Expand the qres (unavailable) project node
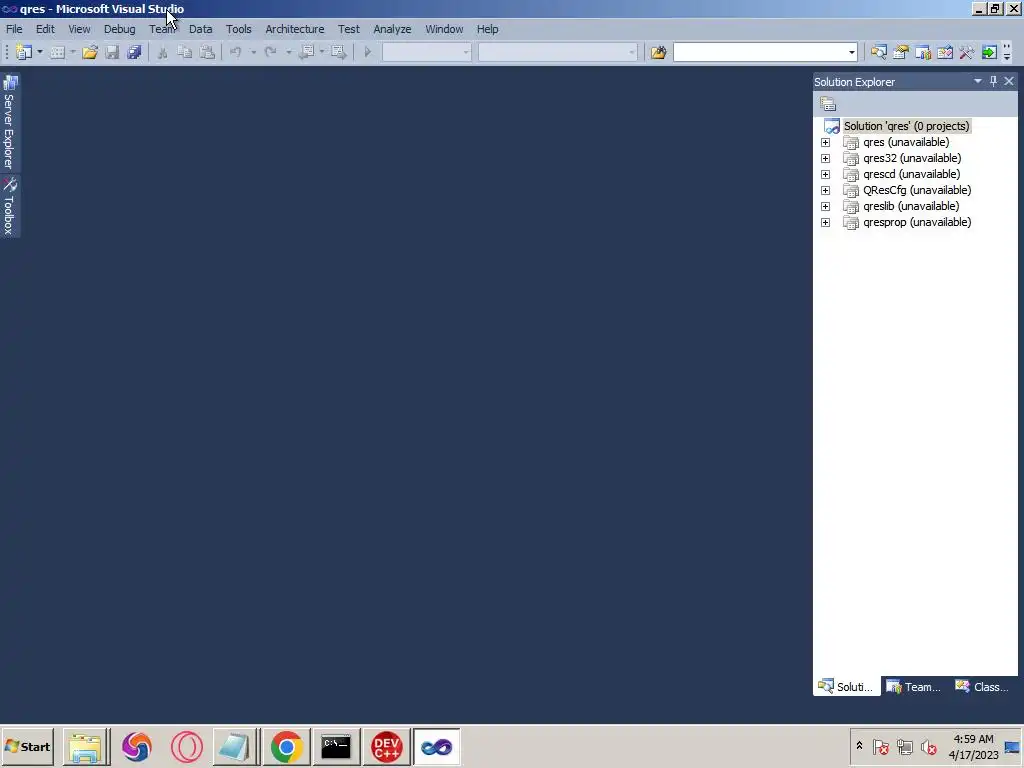The width and height of the screenshot is (1024, 768). pos(825,142)
